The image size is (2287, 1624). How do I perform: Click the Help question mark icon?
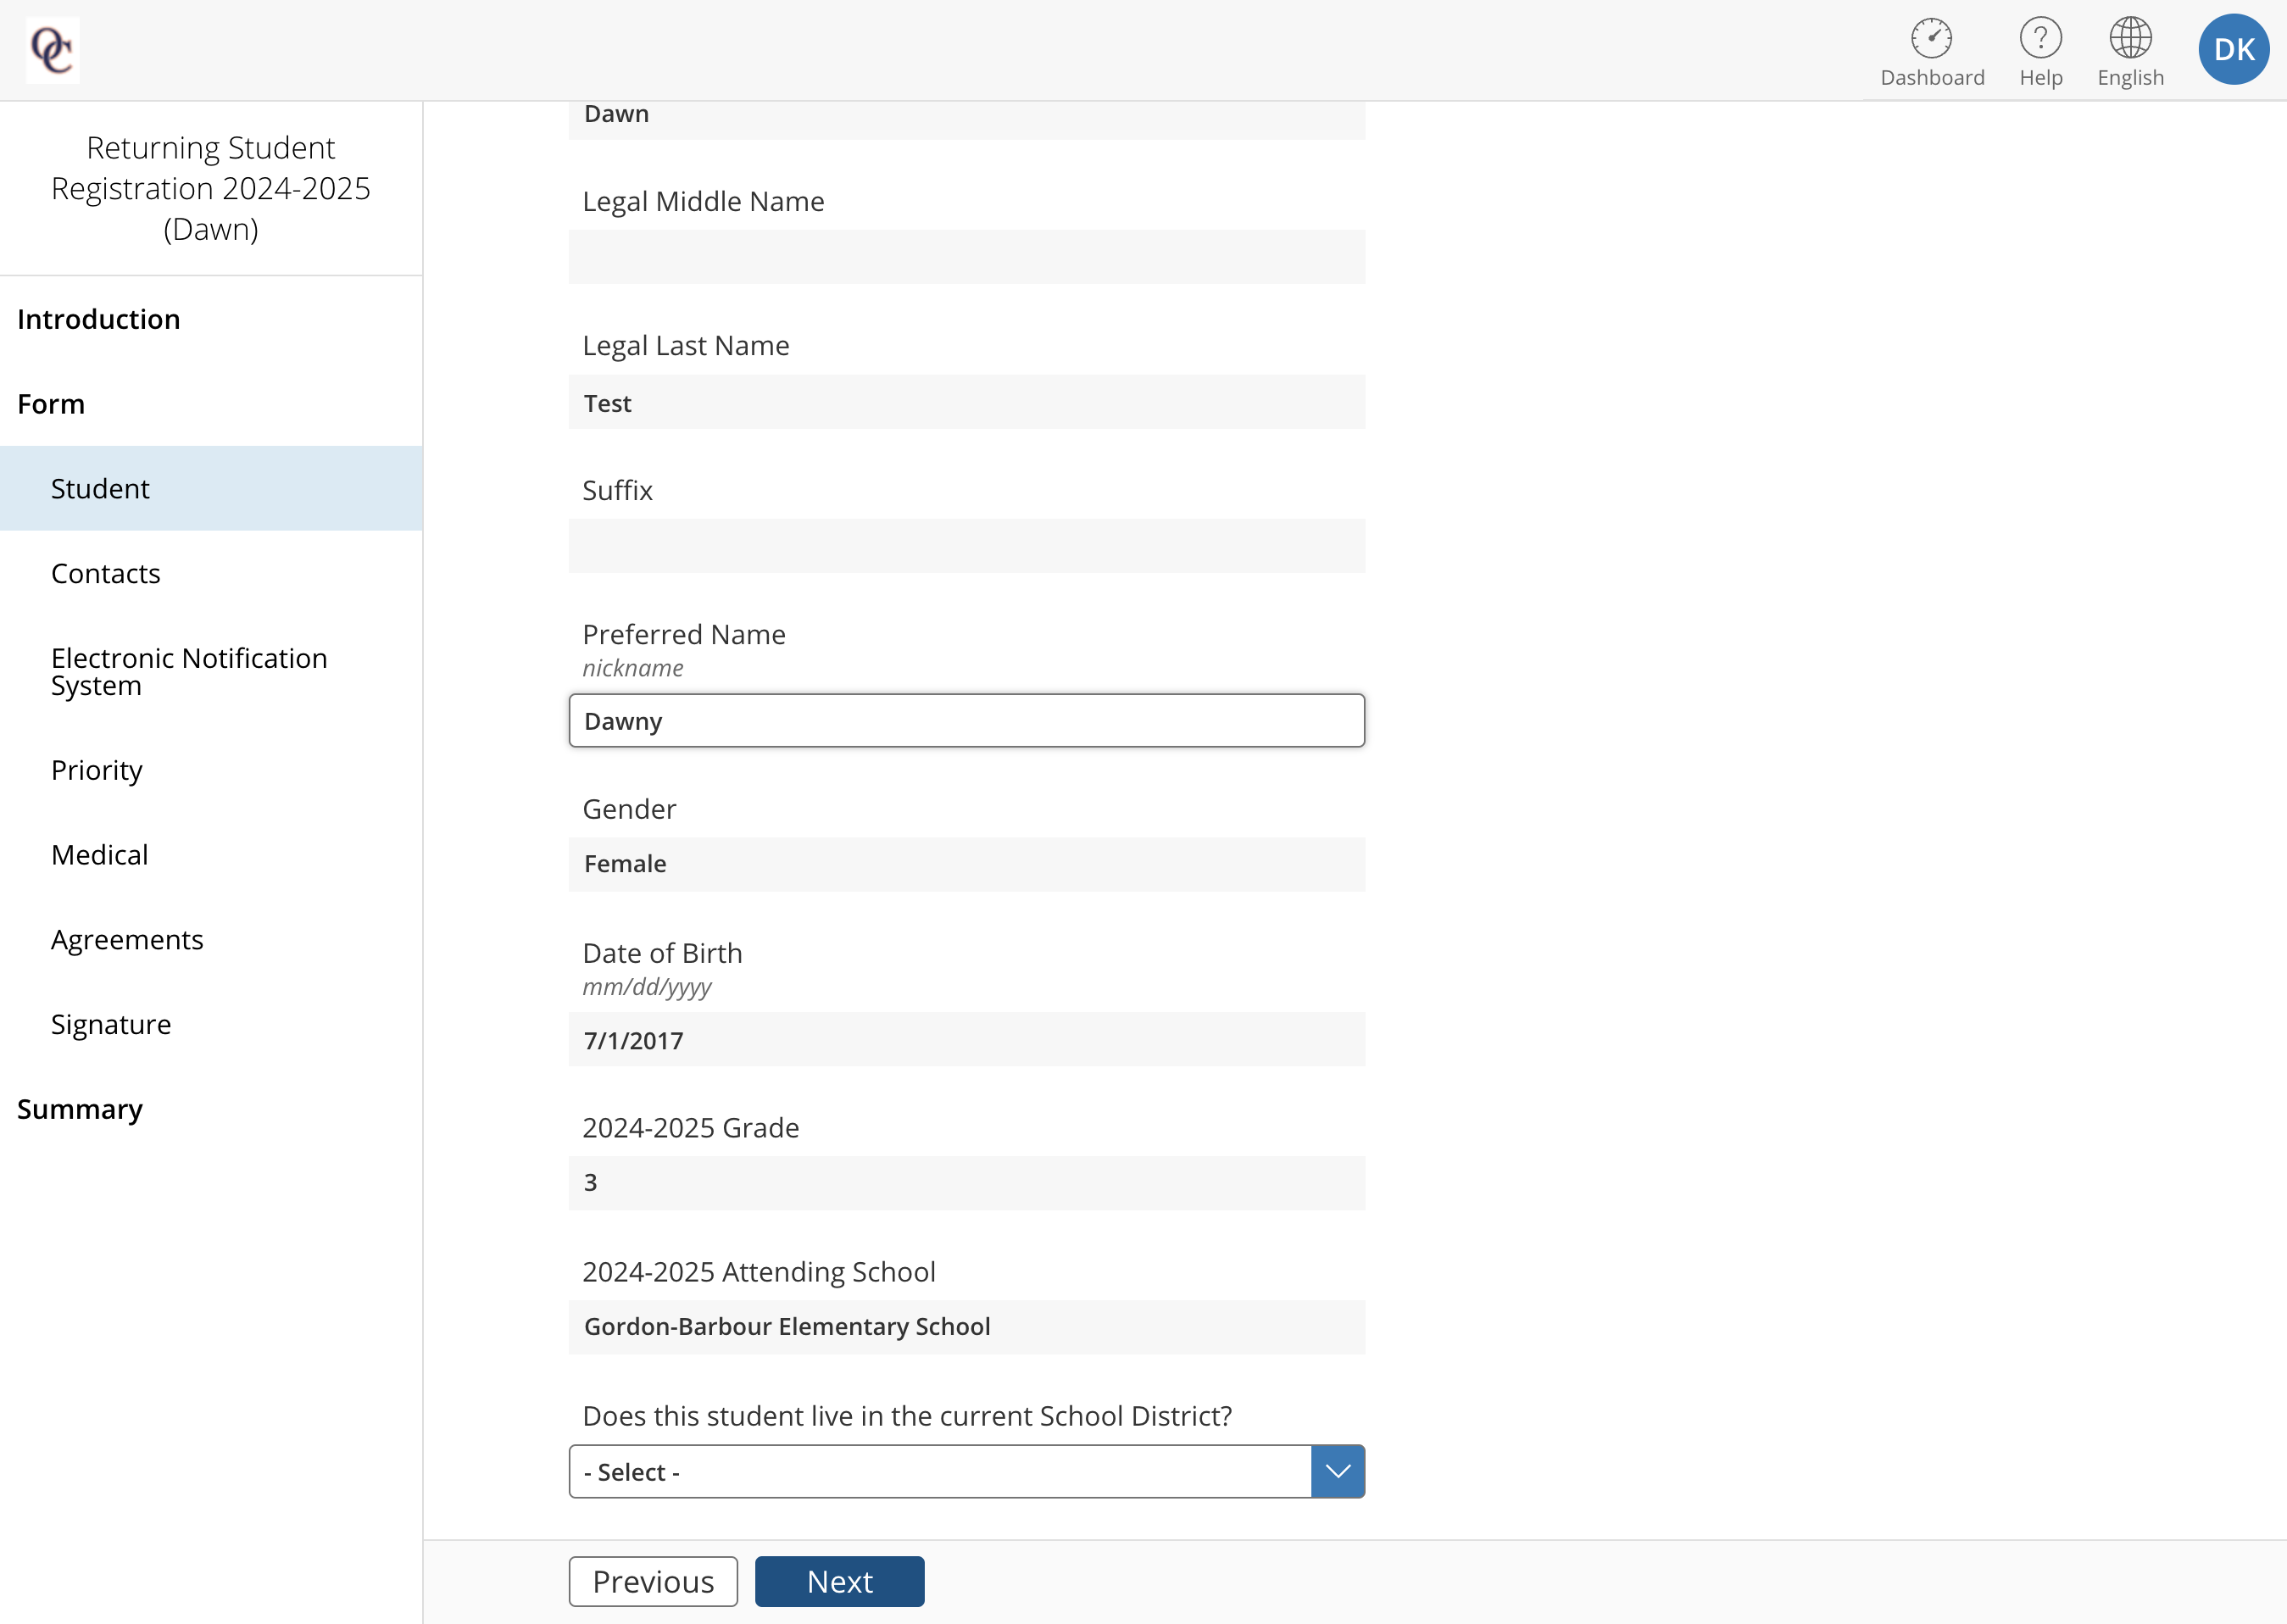pos(2040,39)
